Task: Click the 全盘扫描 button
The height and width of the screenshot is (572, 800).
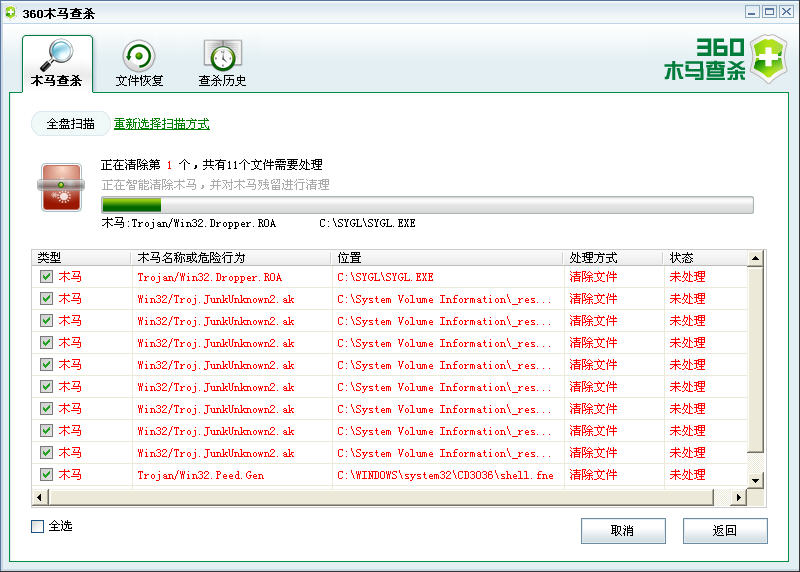Action: pos(70,123)
